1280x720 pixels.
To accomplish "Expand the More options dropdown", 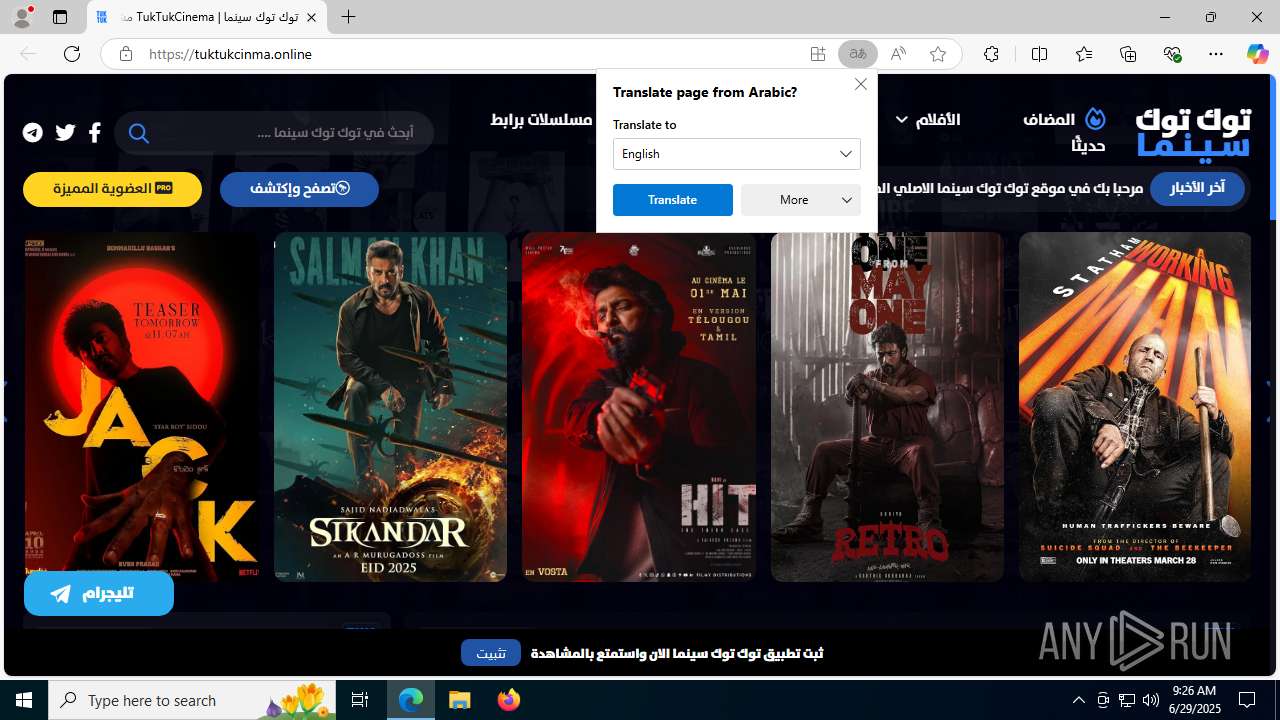I will [x=801, y=200].
